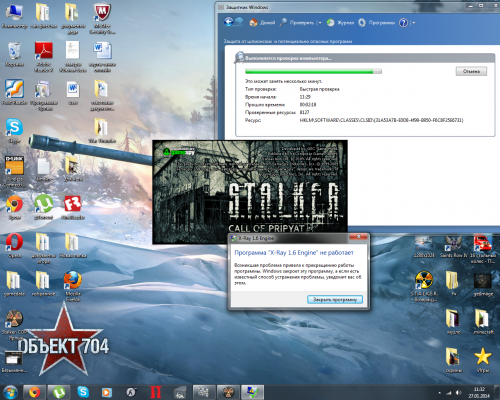Launch Mozilla Firefox desktop shortcut
500x400 pixels.
point(73,286)
